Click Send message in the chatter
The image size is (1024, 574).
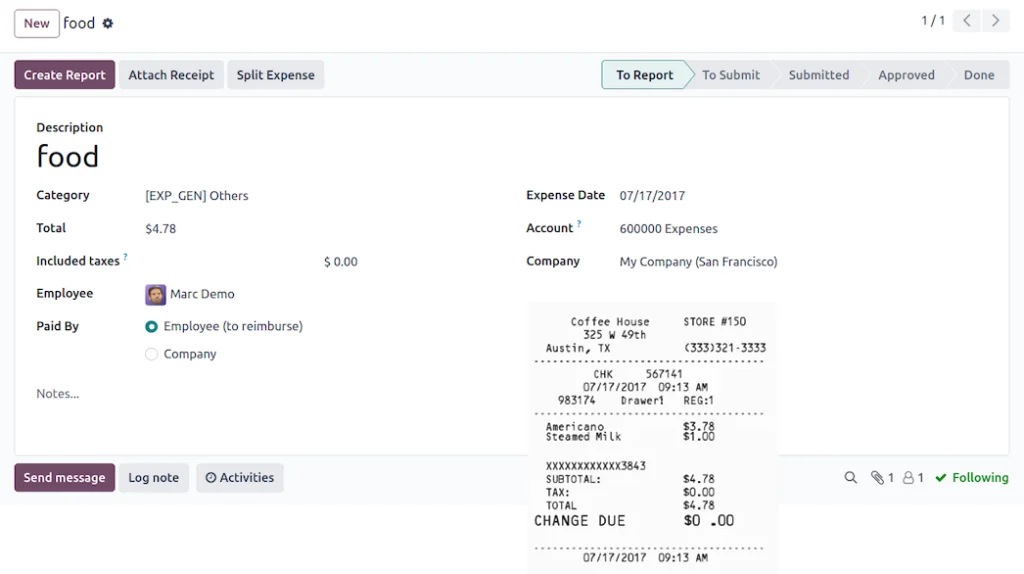point(65,477)
